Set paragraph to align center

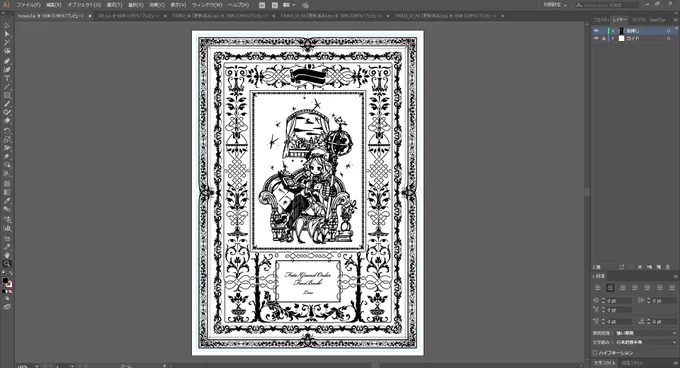[610, 288]
